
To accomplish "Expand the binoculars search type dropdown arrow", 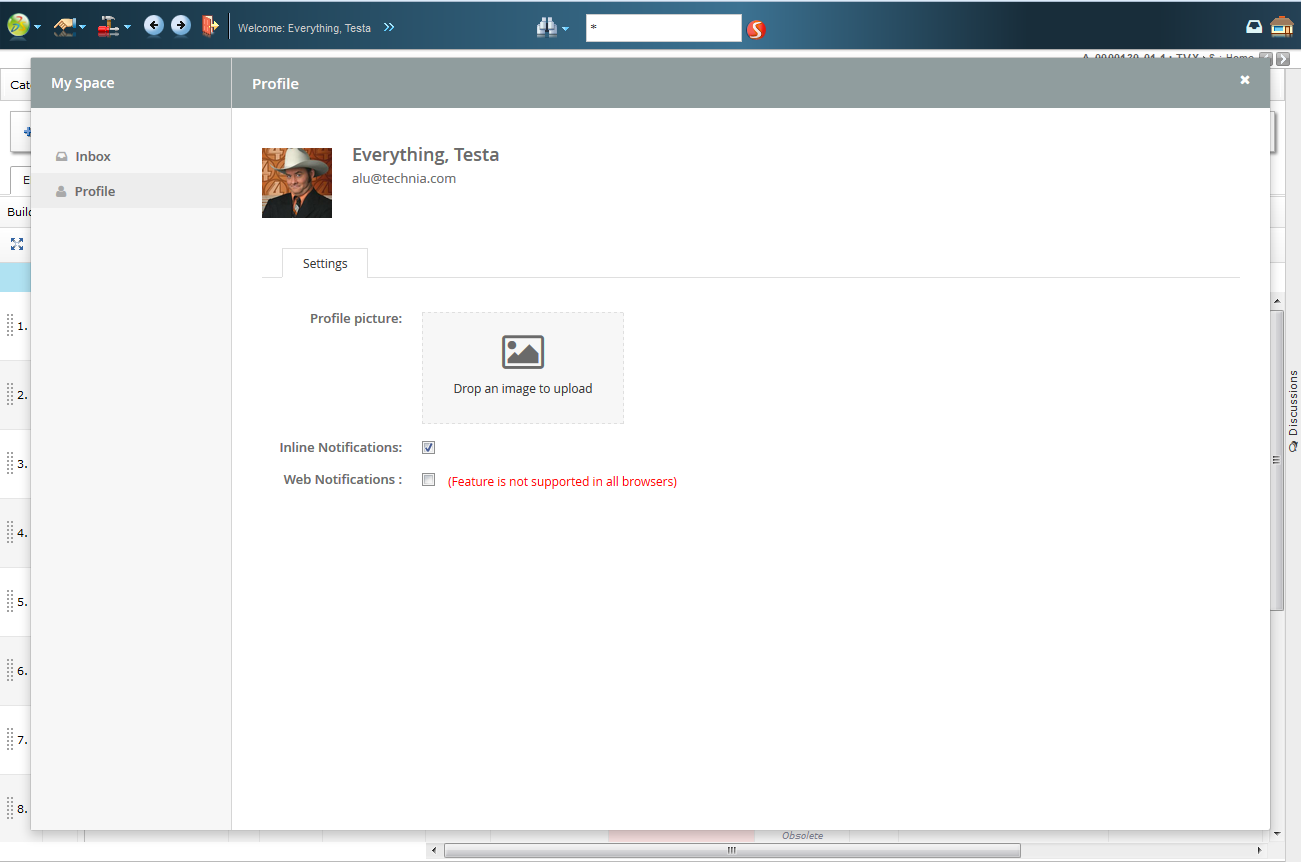I will pos(566,29).
